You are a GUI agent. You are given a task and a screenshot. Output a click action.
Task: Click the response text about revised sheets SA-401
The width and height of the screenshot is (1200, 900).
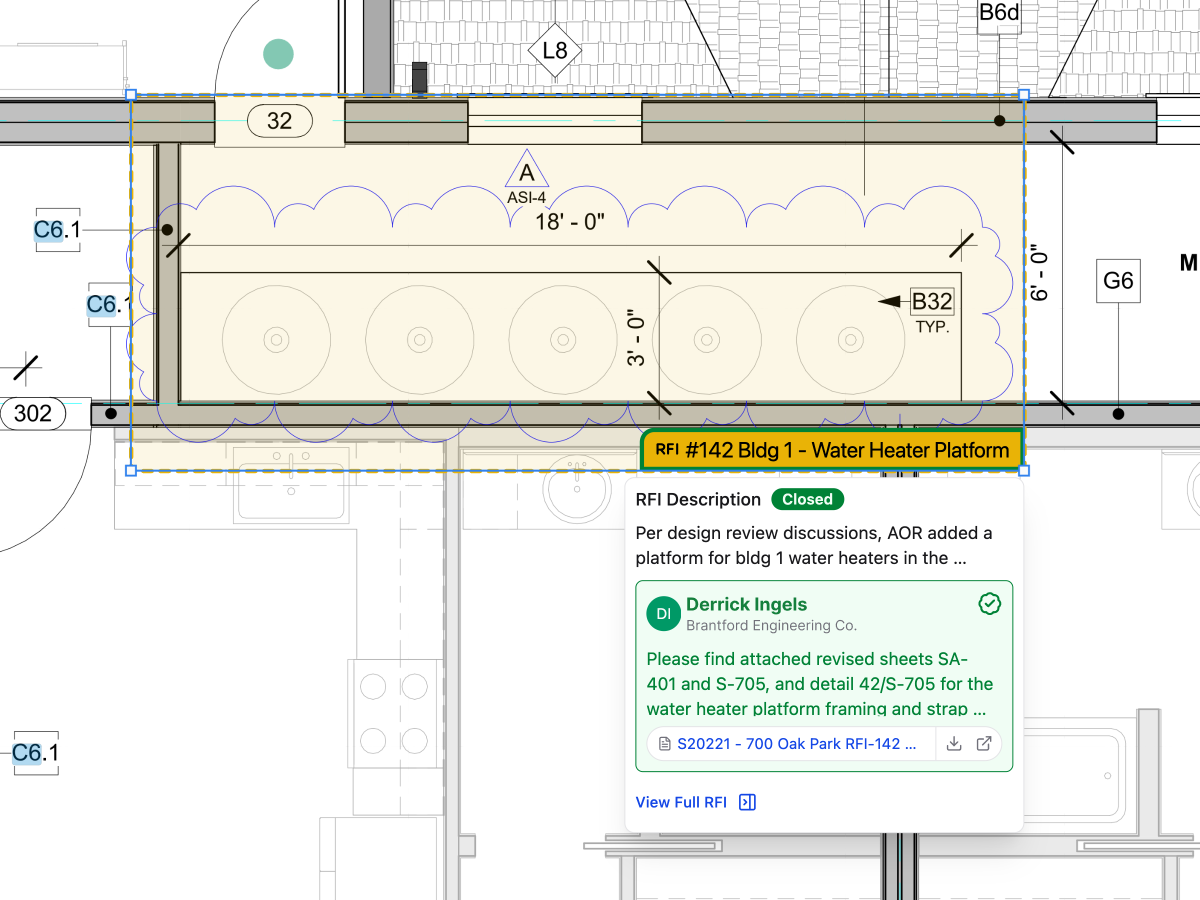coord(820,684)
